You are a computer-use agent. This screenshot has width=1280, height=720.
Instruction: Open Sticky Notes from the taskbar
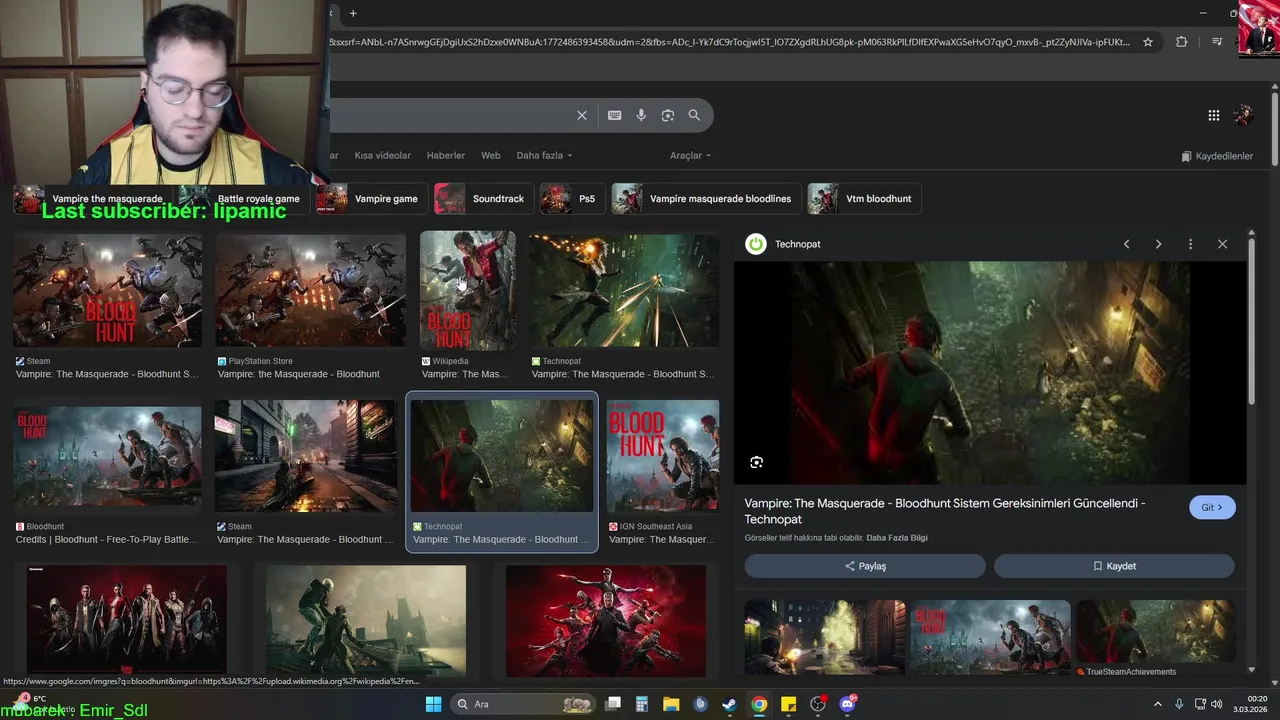(788, 704)
